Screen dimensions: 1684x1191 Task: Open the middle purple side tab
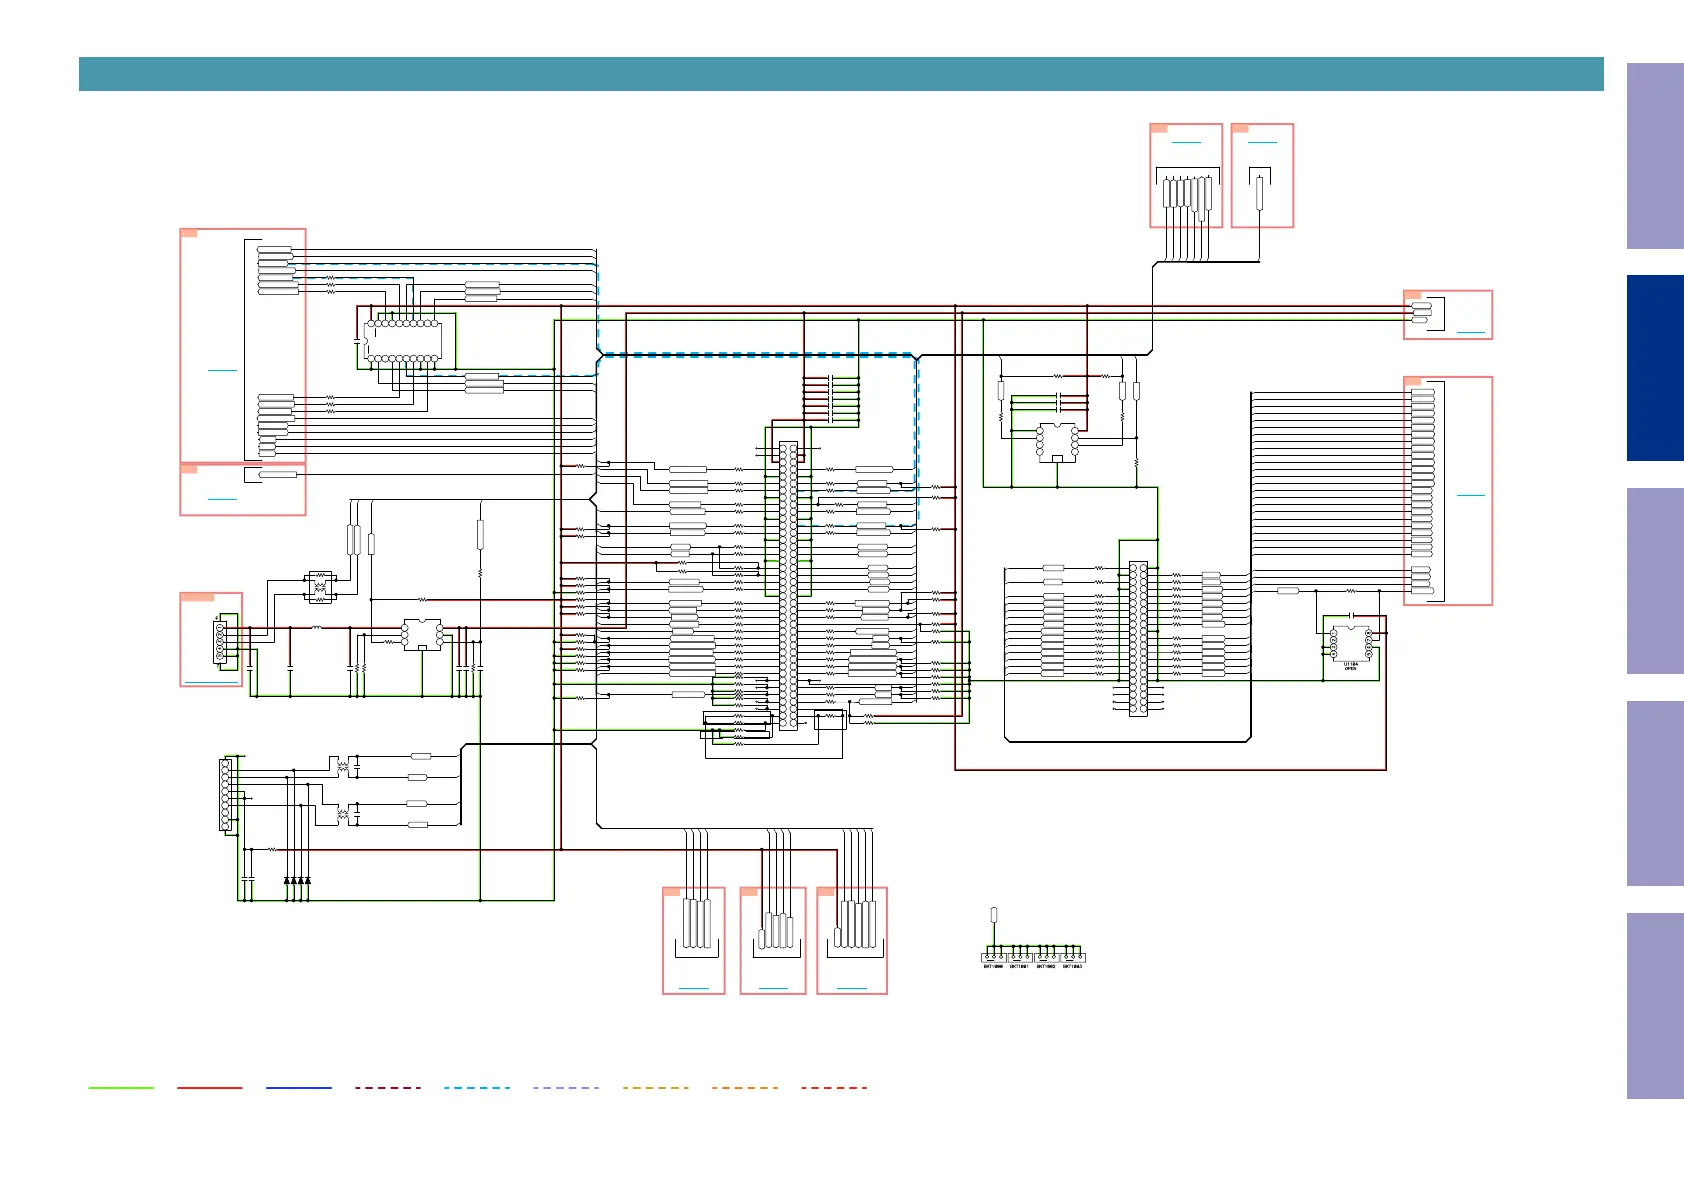click(x=1655, y=581)
